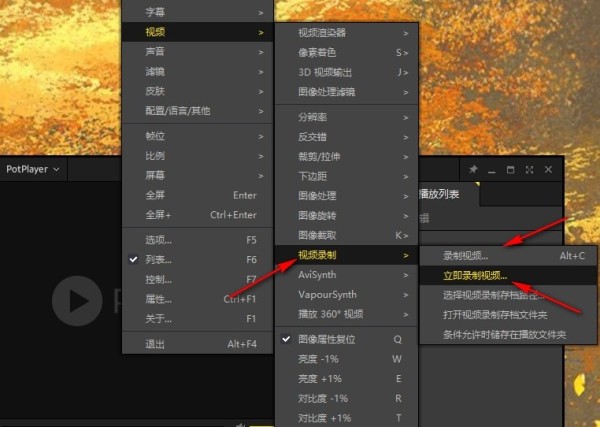Expand the 屏幕 submenu

[x=197, y=176]
